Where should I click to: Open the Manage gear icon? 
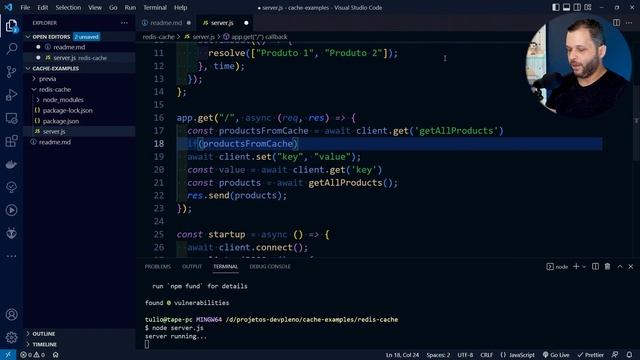click(11, 338)
